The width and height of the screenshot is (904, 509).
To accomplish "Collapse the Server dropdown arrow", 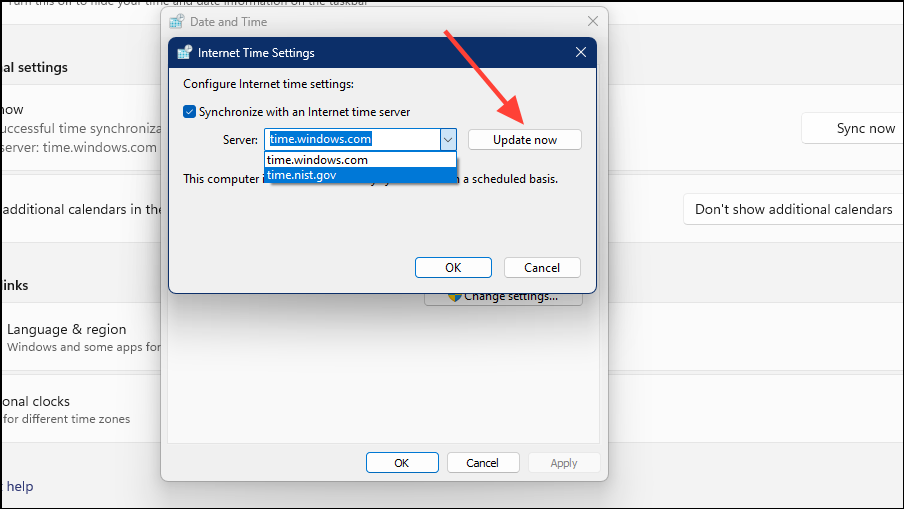I will click(x=448, y=139).
